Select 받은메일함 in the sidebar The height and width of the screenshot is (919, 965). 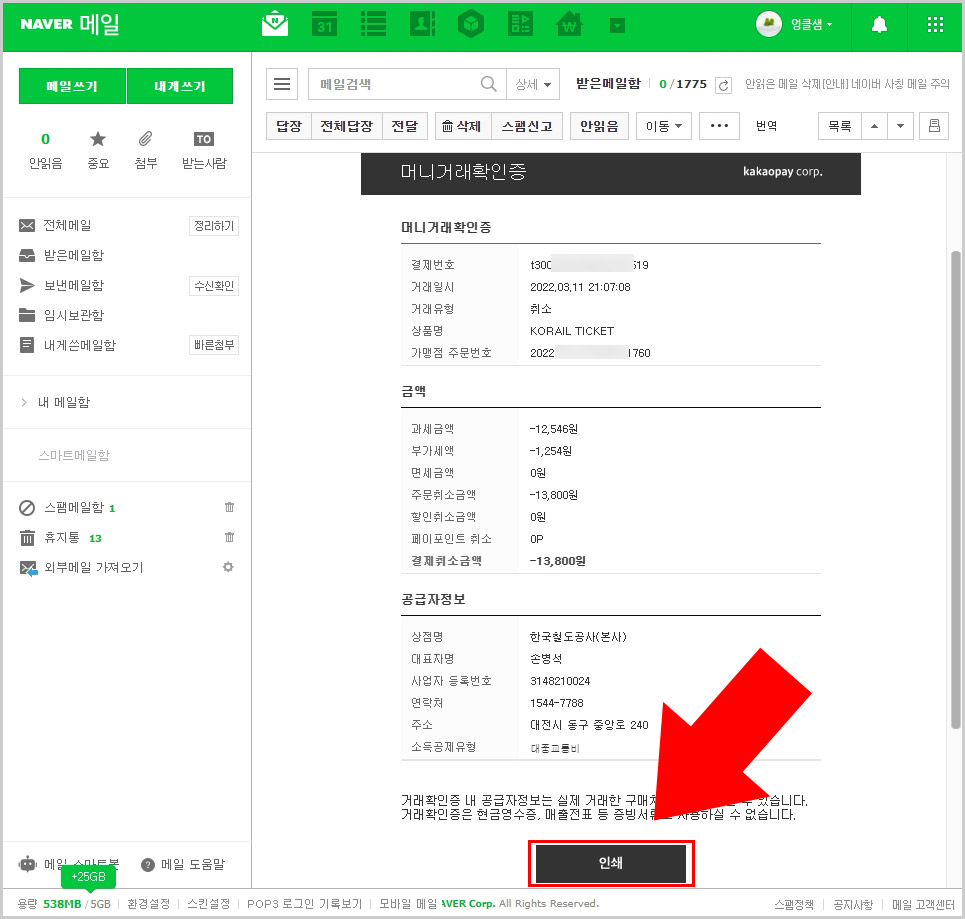click(74, 255)
